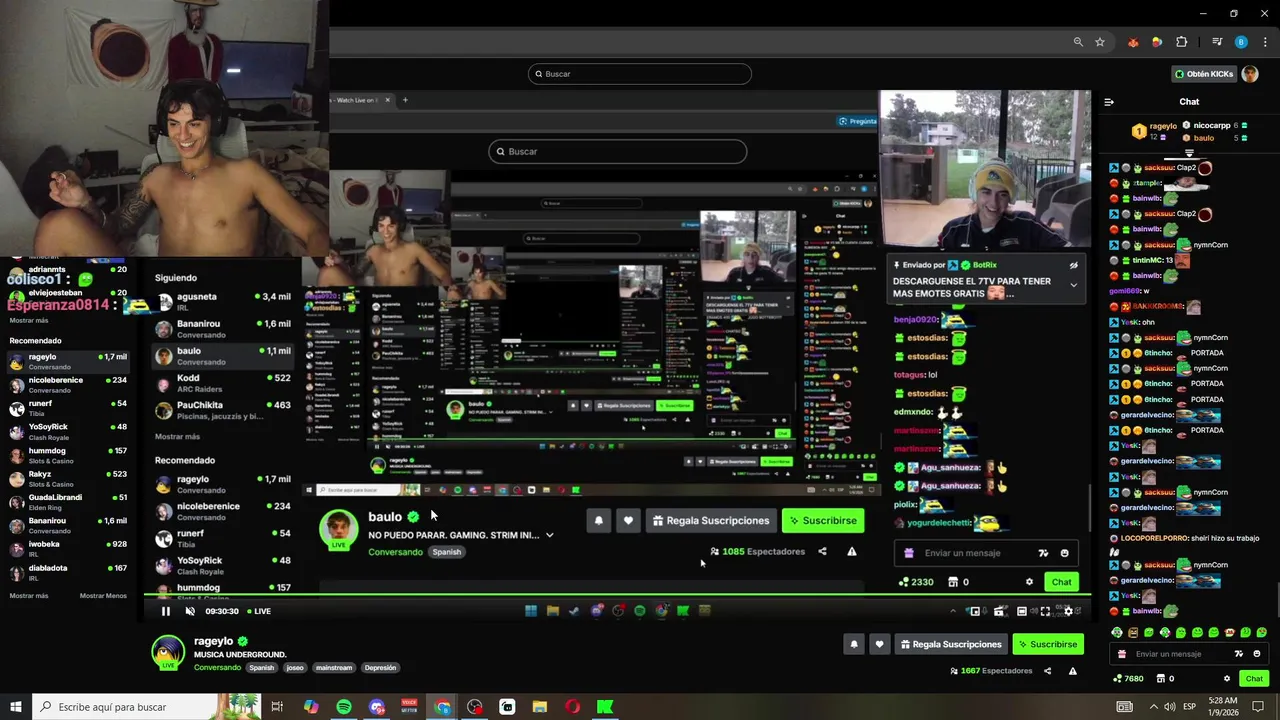Expand Mostrar más above left sidebar Recomendado

point(29,321)
